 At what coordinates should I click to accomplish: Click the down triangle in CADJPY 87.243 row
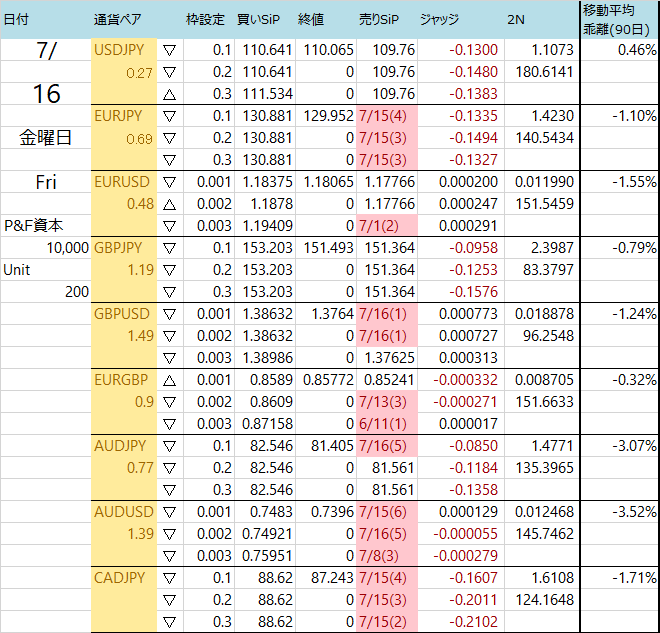point(169,578)
